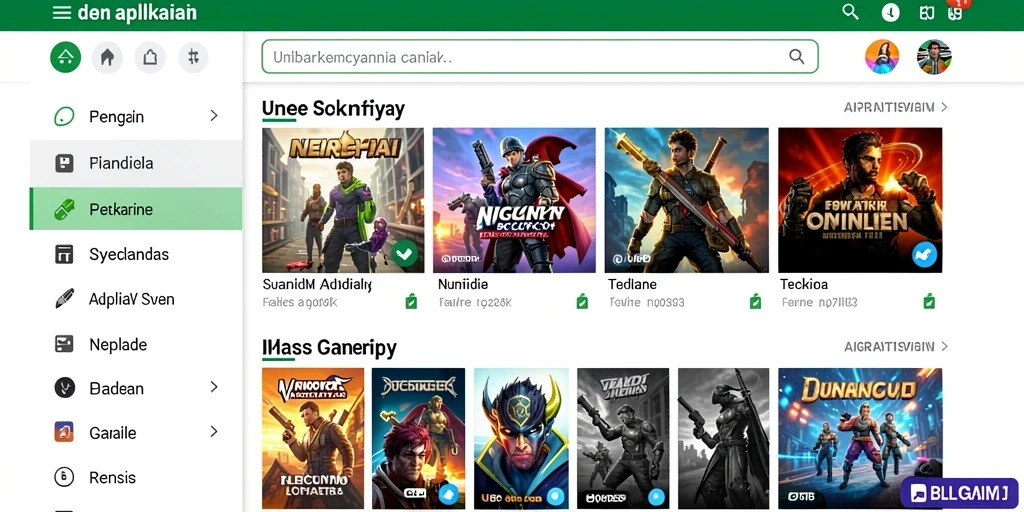
Task: Open see-all arrow for IMass Ganeripy
Action: [x=944, y=347]
